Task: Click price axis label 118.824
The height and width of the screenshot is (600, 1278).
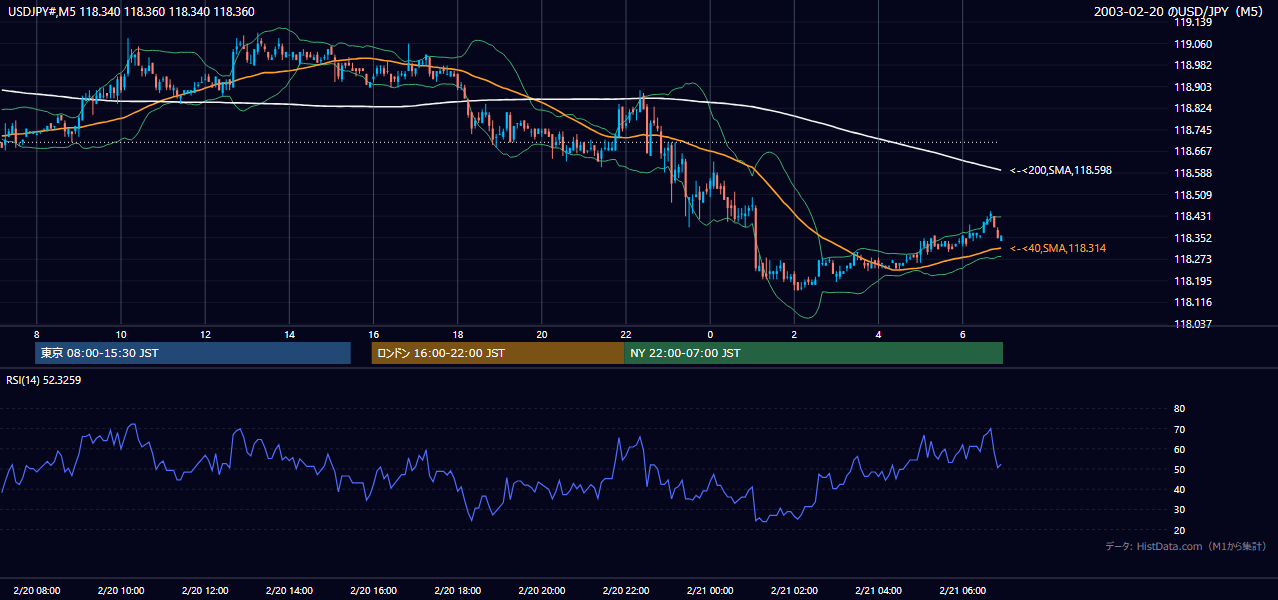Action: coord(1192,108)
